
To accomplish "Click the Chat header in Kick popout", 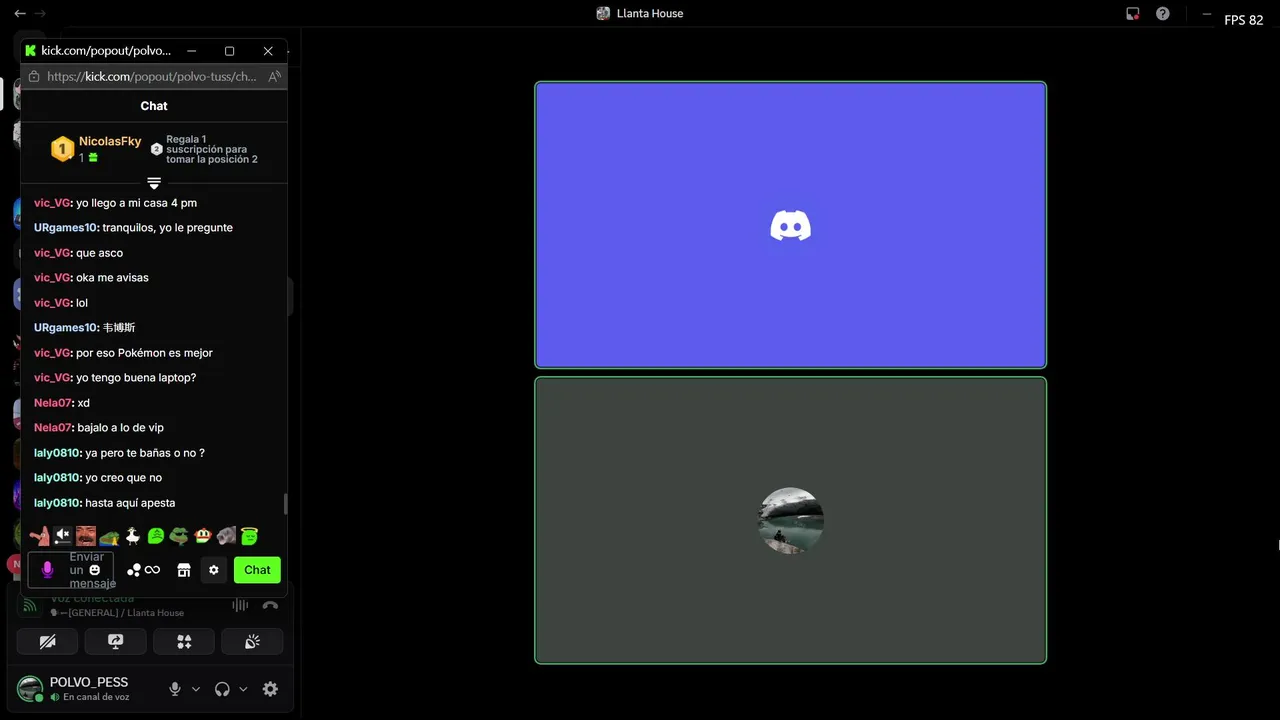I will click(x=154, y=106).
